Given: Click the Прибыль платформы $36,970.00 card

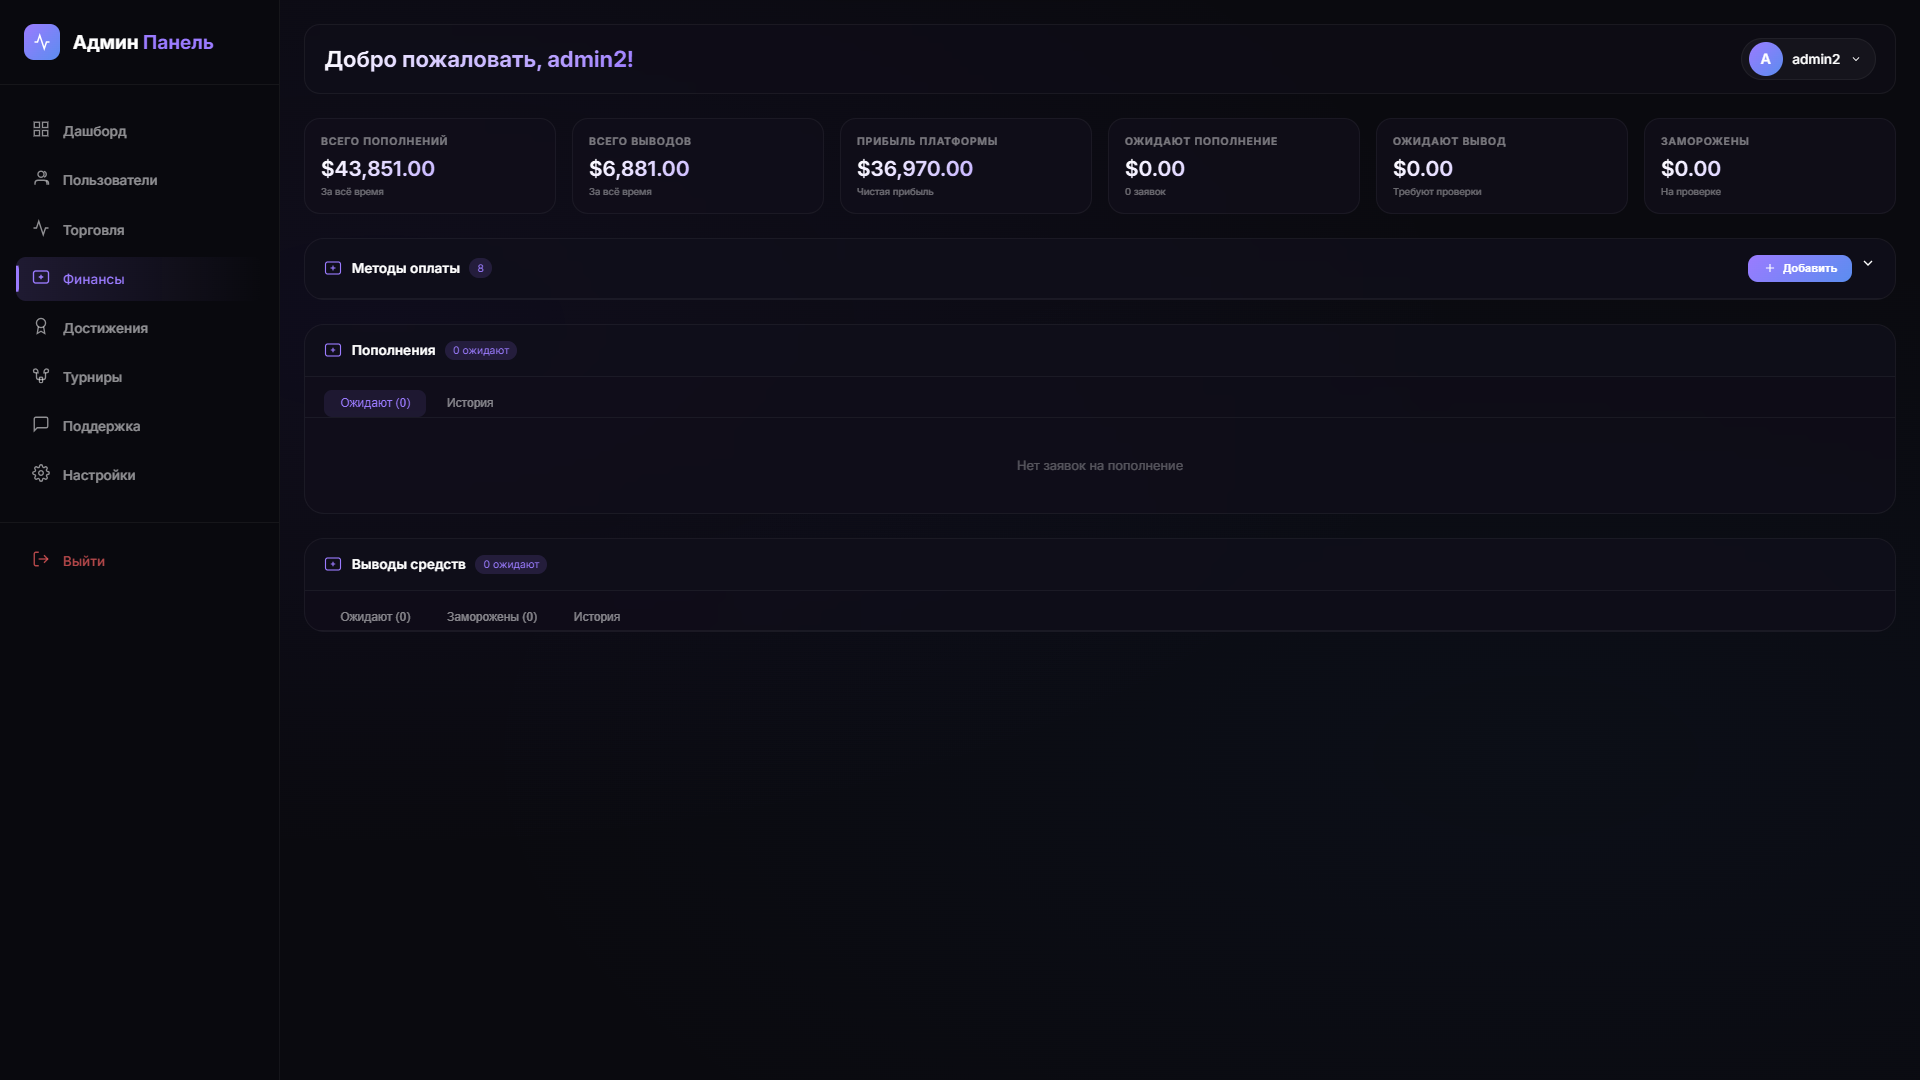Looking at the screenshot, I should (966, 166).
